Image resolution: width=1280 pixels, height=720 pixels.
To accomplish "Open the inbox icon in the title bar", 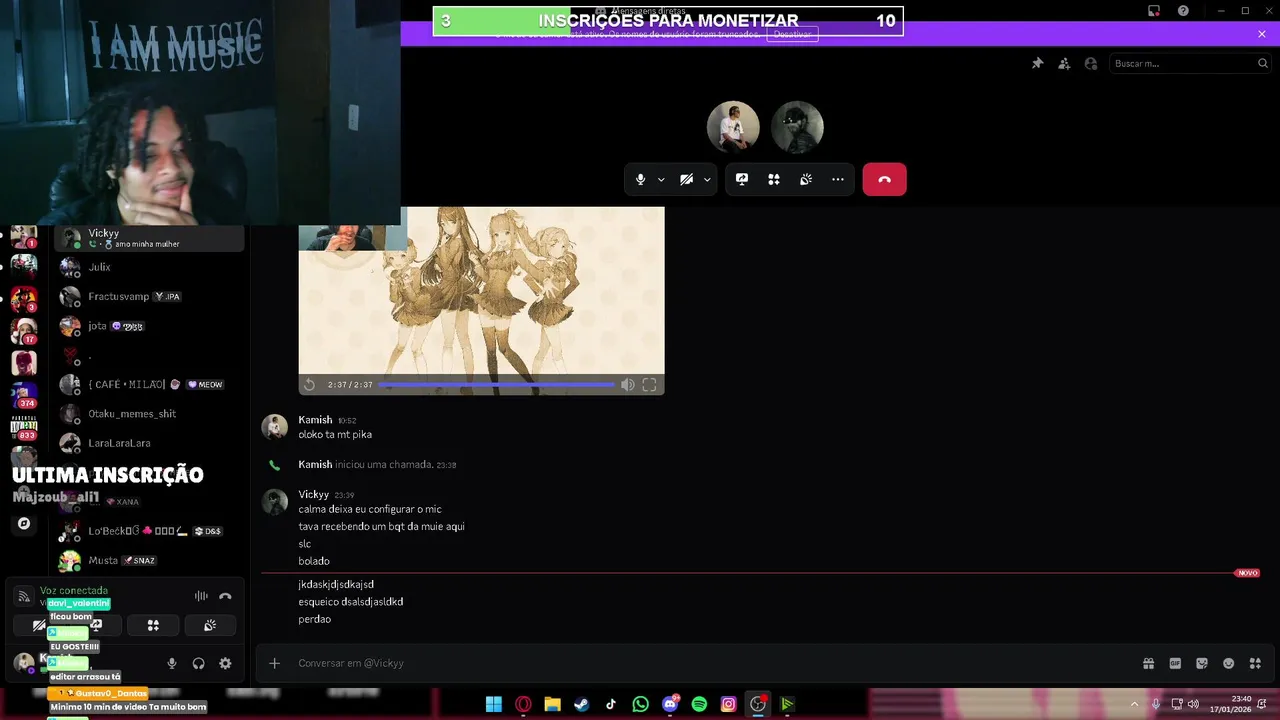I will click(1154, 11).
